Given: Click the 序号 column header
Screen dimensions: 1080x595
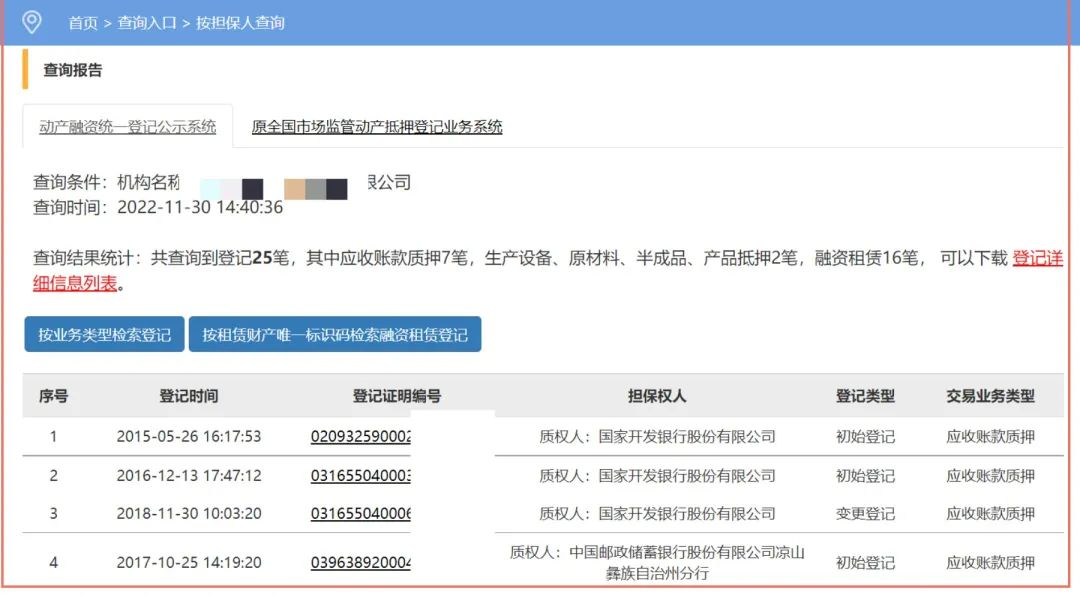Looking at the screenshot, I should tap(53, 396).
